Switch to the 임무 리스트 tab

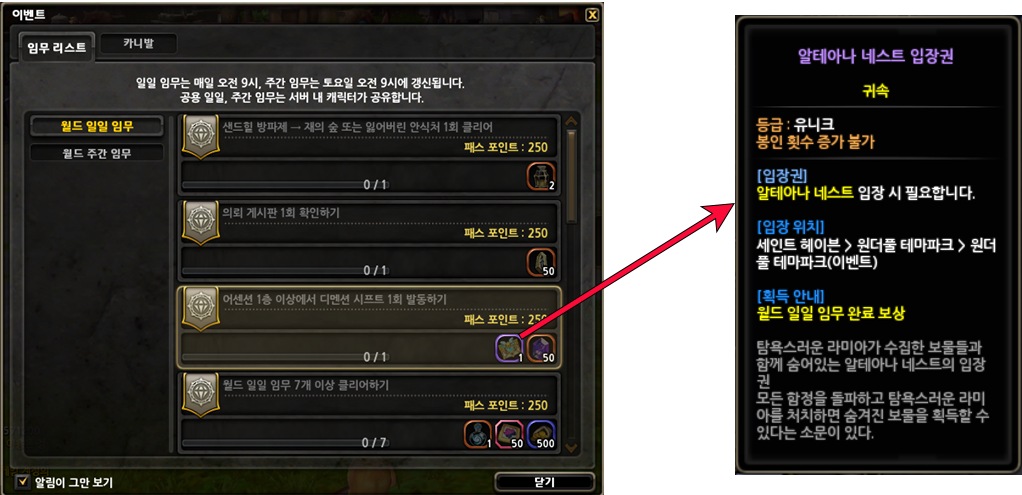[57, 48]
